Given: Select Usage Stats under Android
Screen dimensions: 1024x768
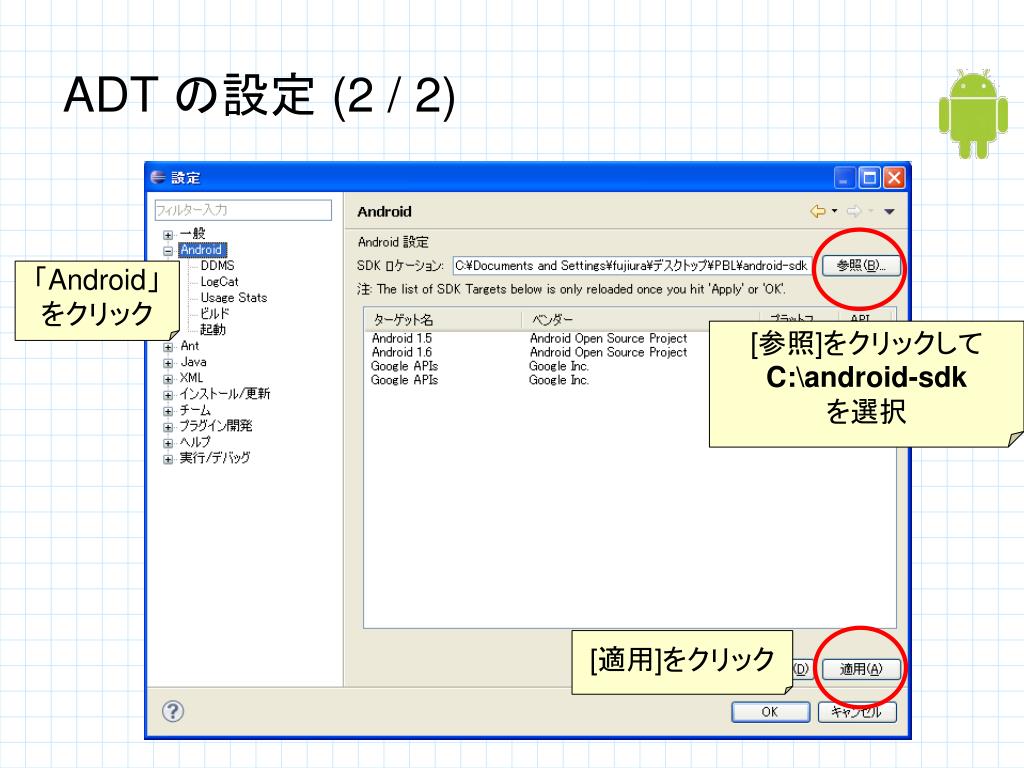Looking at the screenshot, I should coord(234,297).
